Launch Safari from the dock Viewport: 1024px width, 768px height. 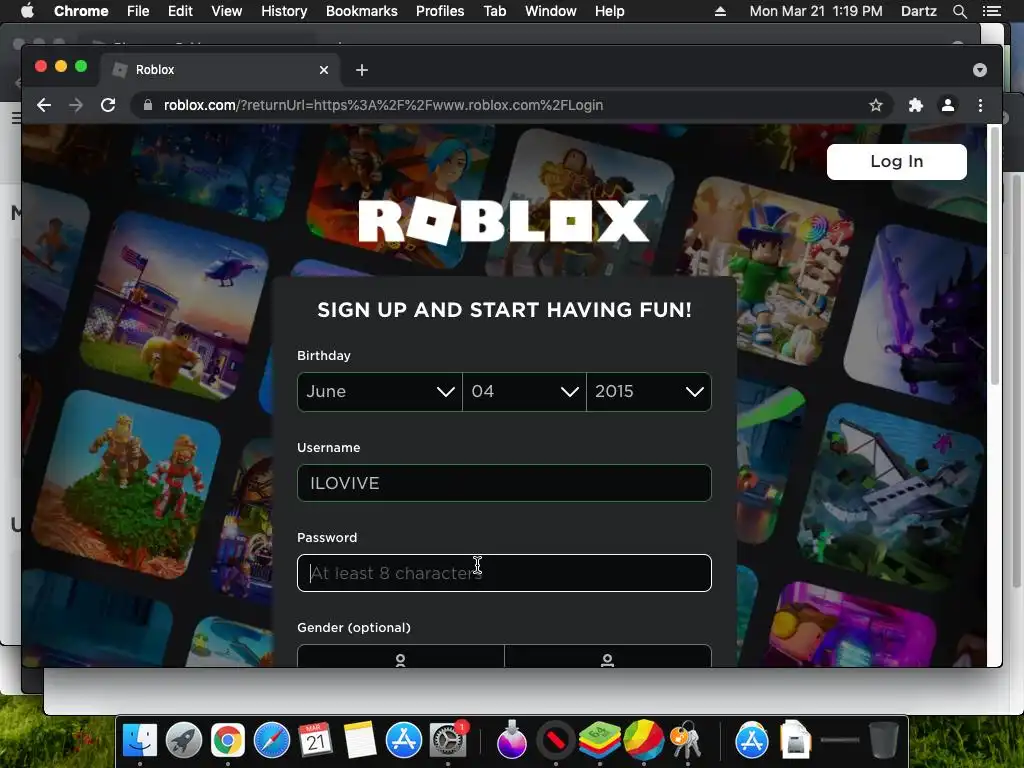coord(272,740)
